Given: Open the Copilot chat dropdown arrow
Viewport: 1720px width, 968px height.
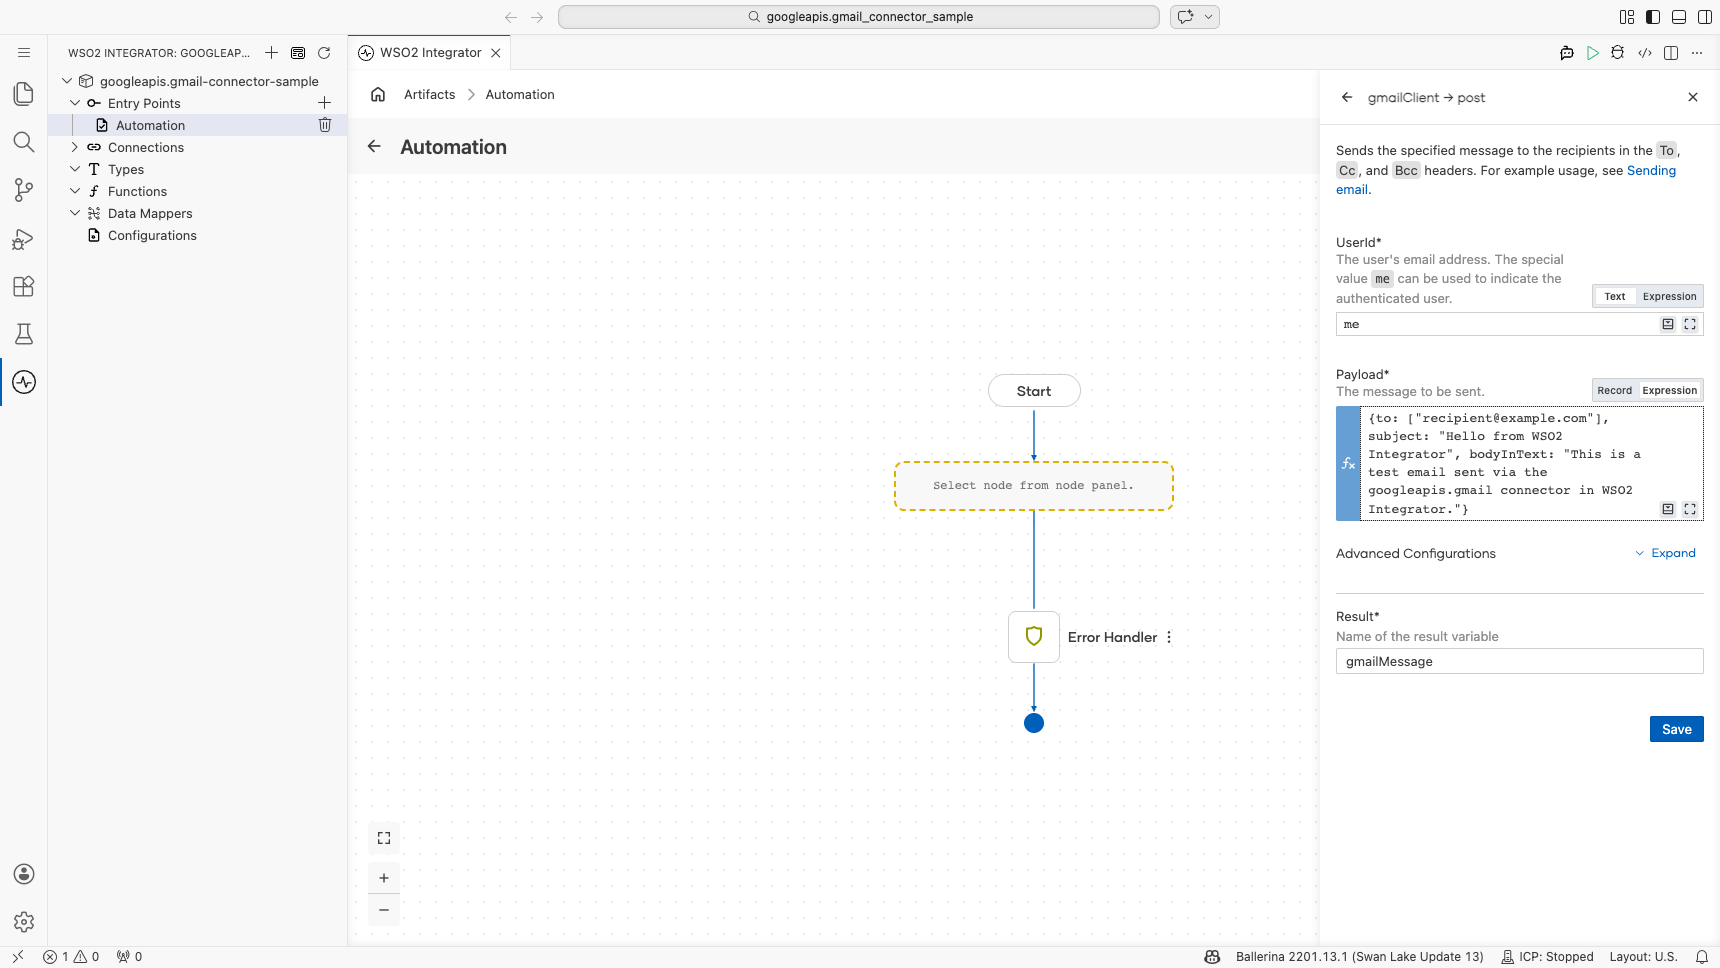Looking at the screenshot, I should point(1209,17).
